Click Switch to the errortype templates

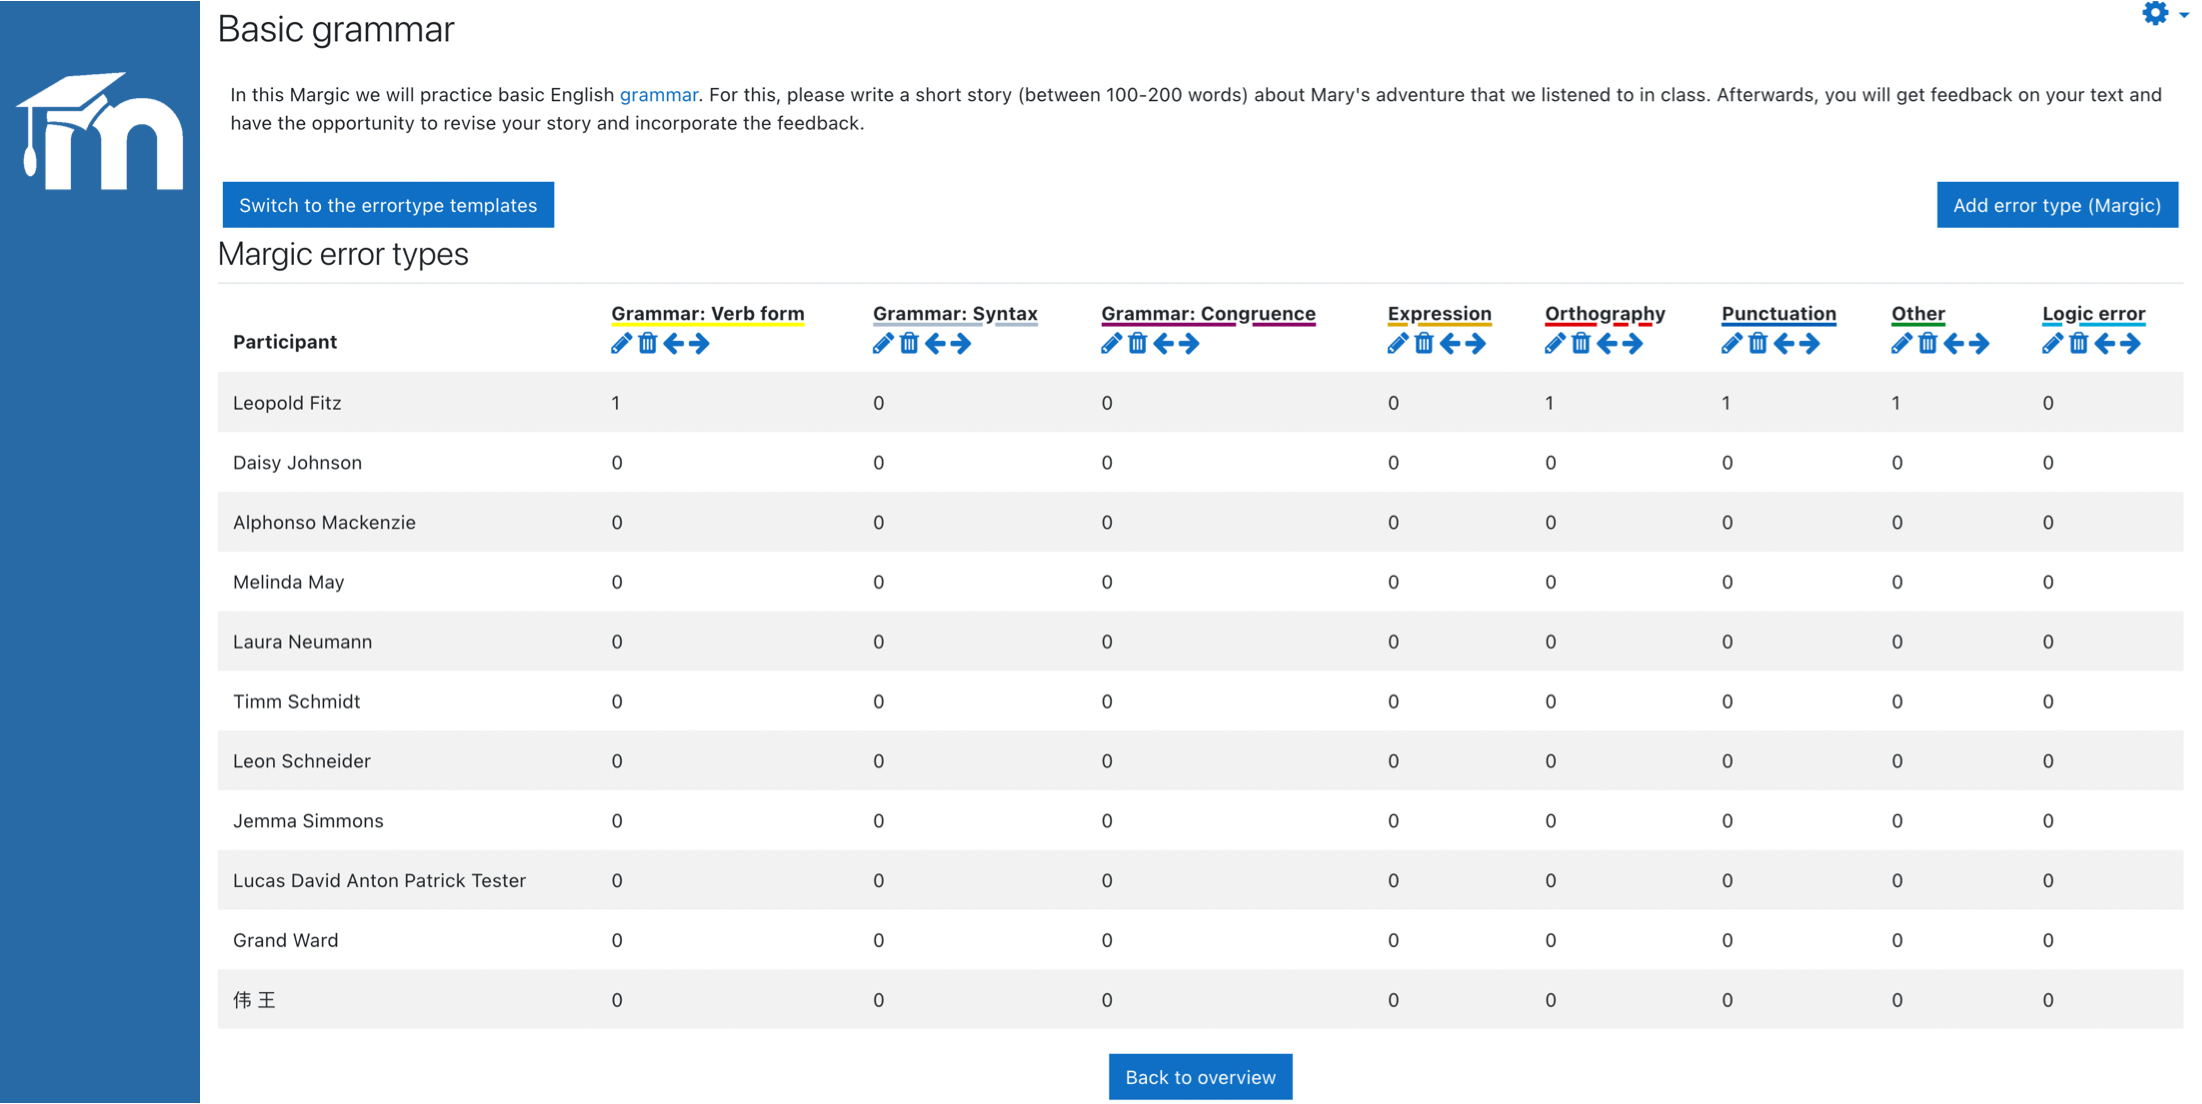tap(388, 205)
